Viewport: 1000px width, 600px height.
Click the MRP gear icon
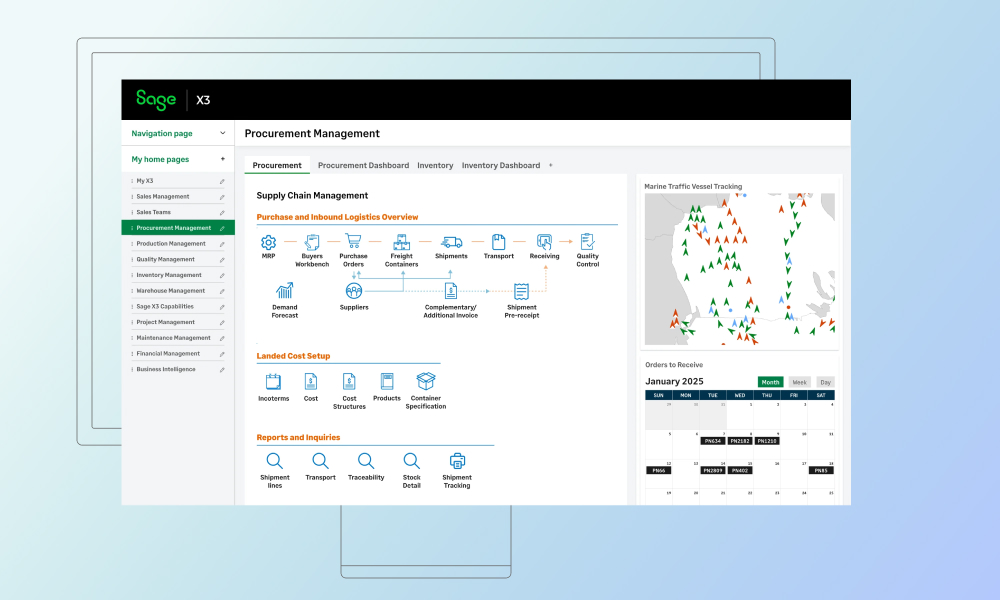pyautogui.click(x=268, y=242)
